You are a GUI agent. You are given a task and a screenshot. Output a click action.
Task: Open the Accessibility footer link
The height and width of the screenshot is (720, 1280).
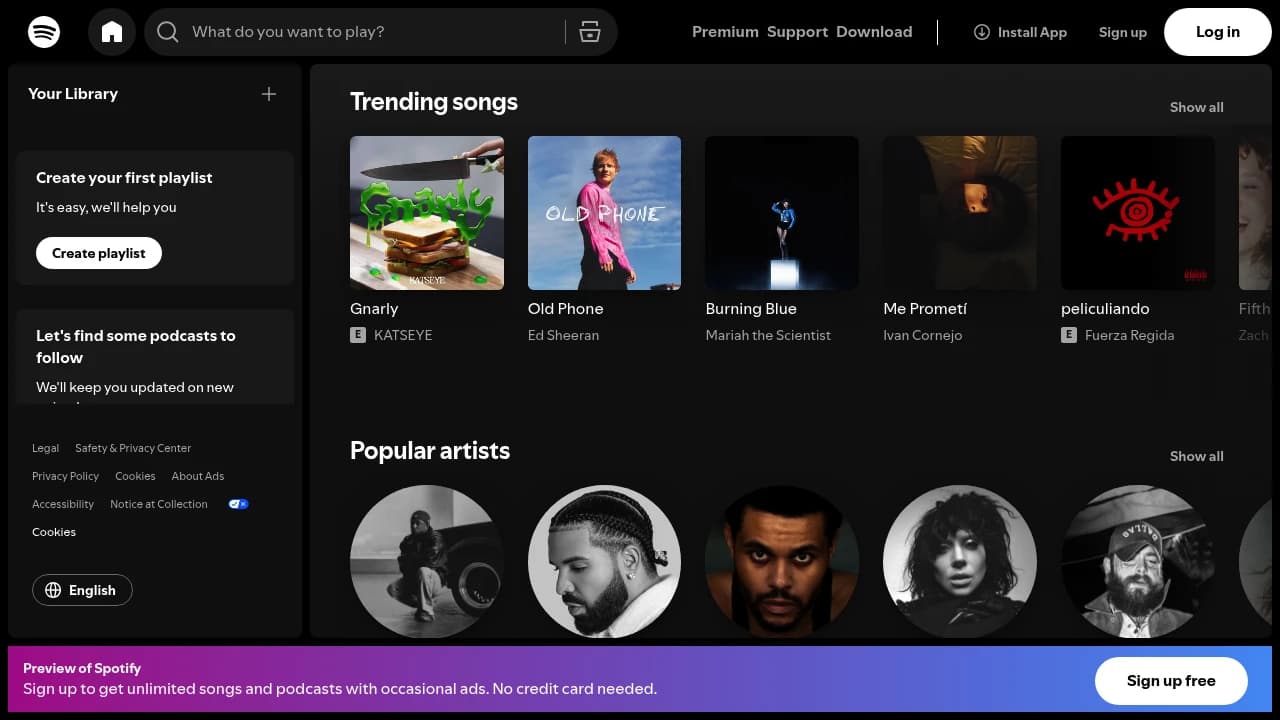63,504
